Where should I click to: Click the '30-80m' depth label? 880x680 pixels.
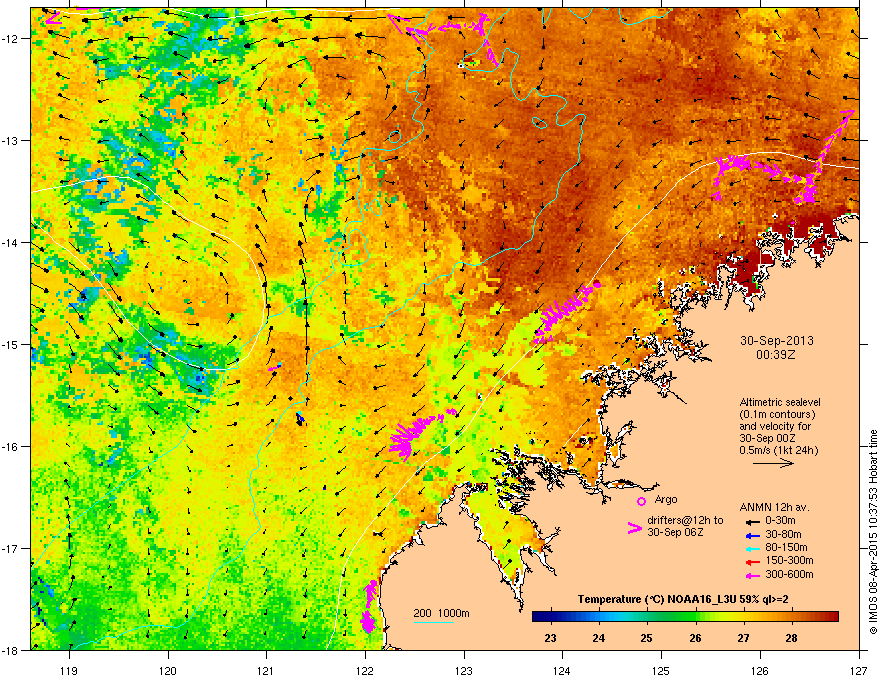783,535
